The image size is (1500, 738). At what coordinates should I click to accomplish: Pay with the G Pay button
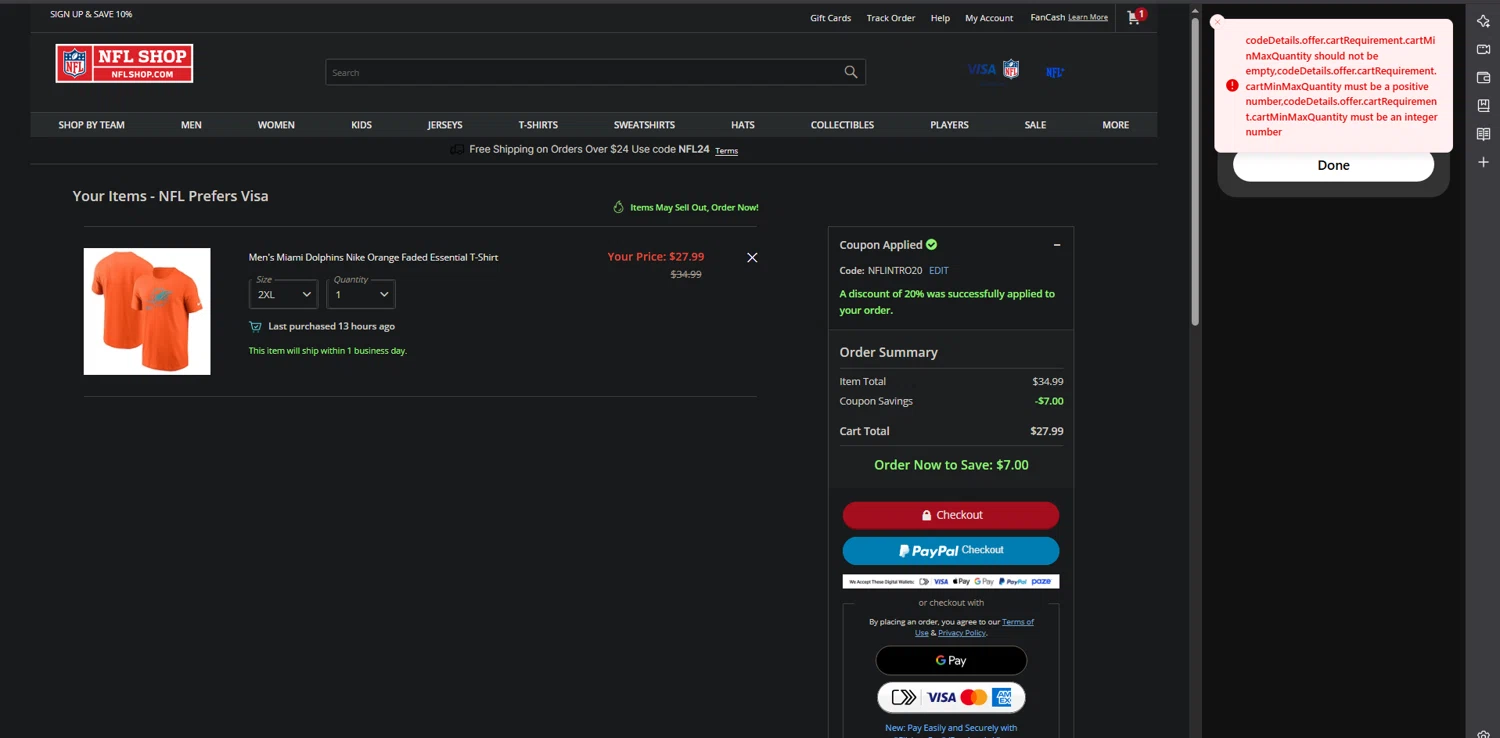coord(951,661)
